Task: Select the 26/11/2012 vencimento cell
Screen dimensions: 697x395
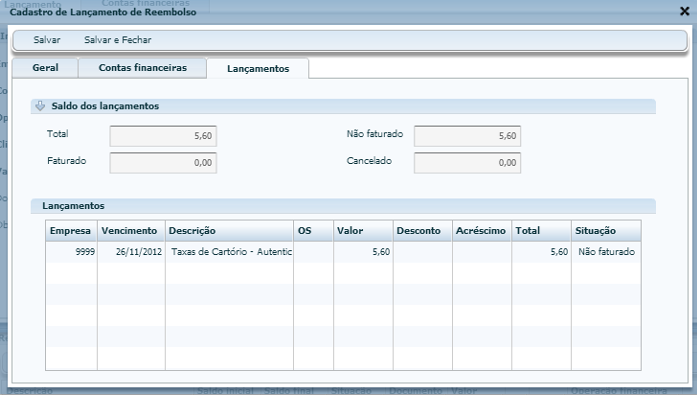Action: coord(131,252)
